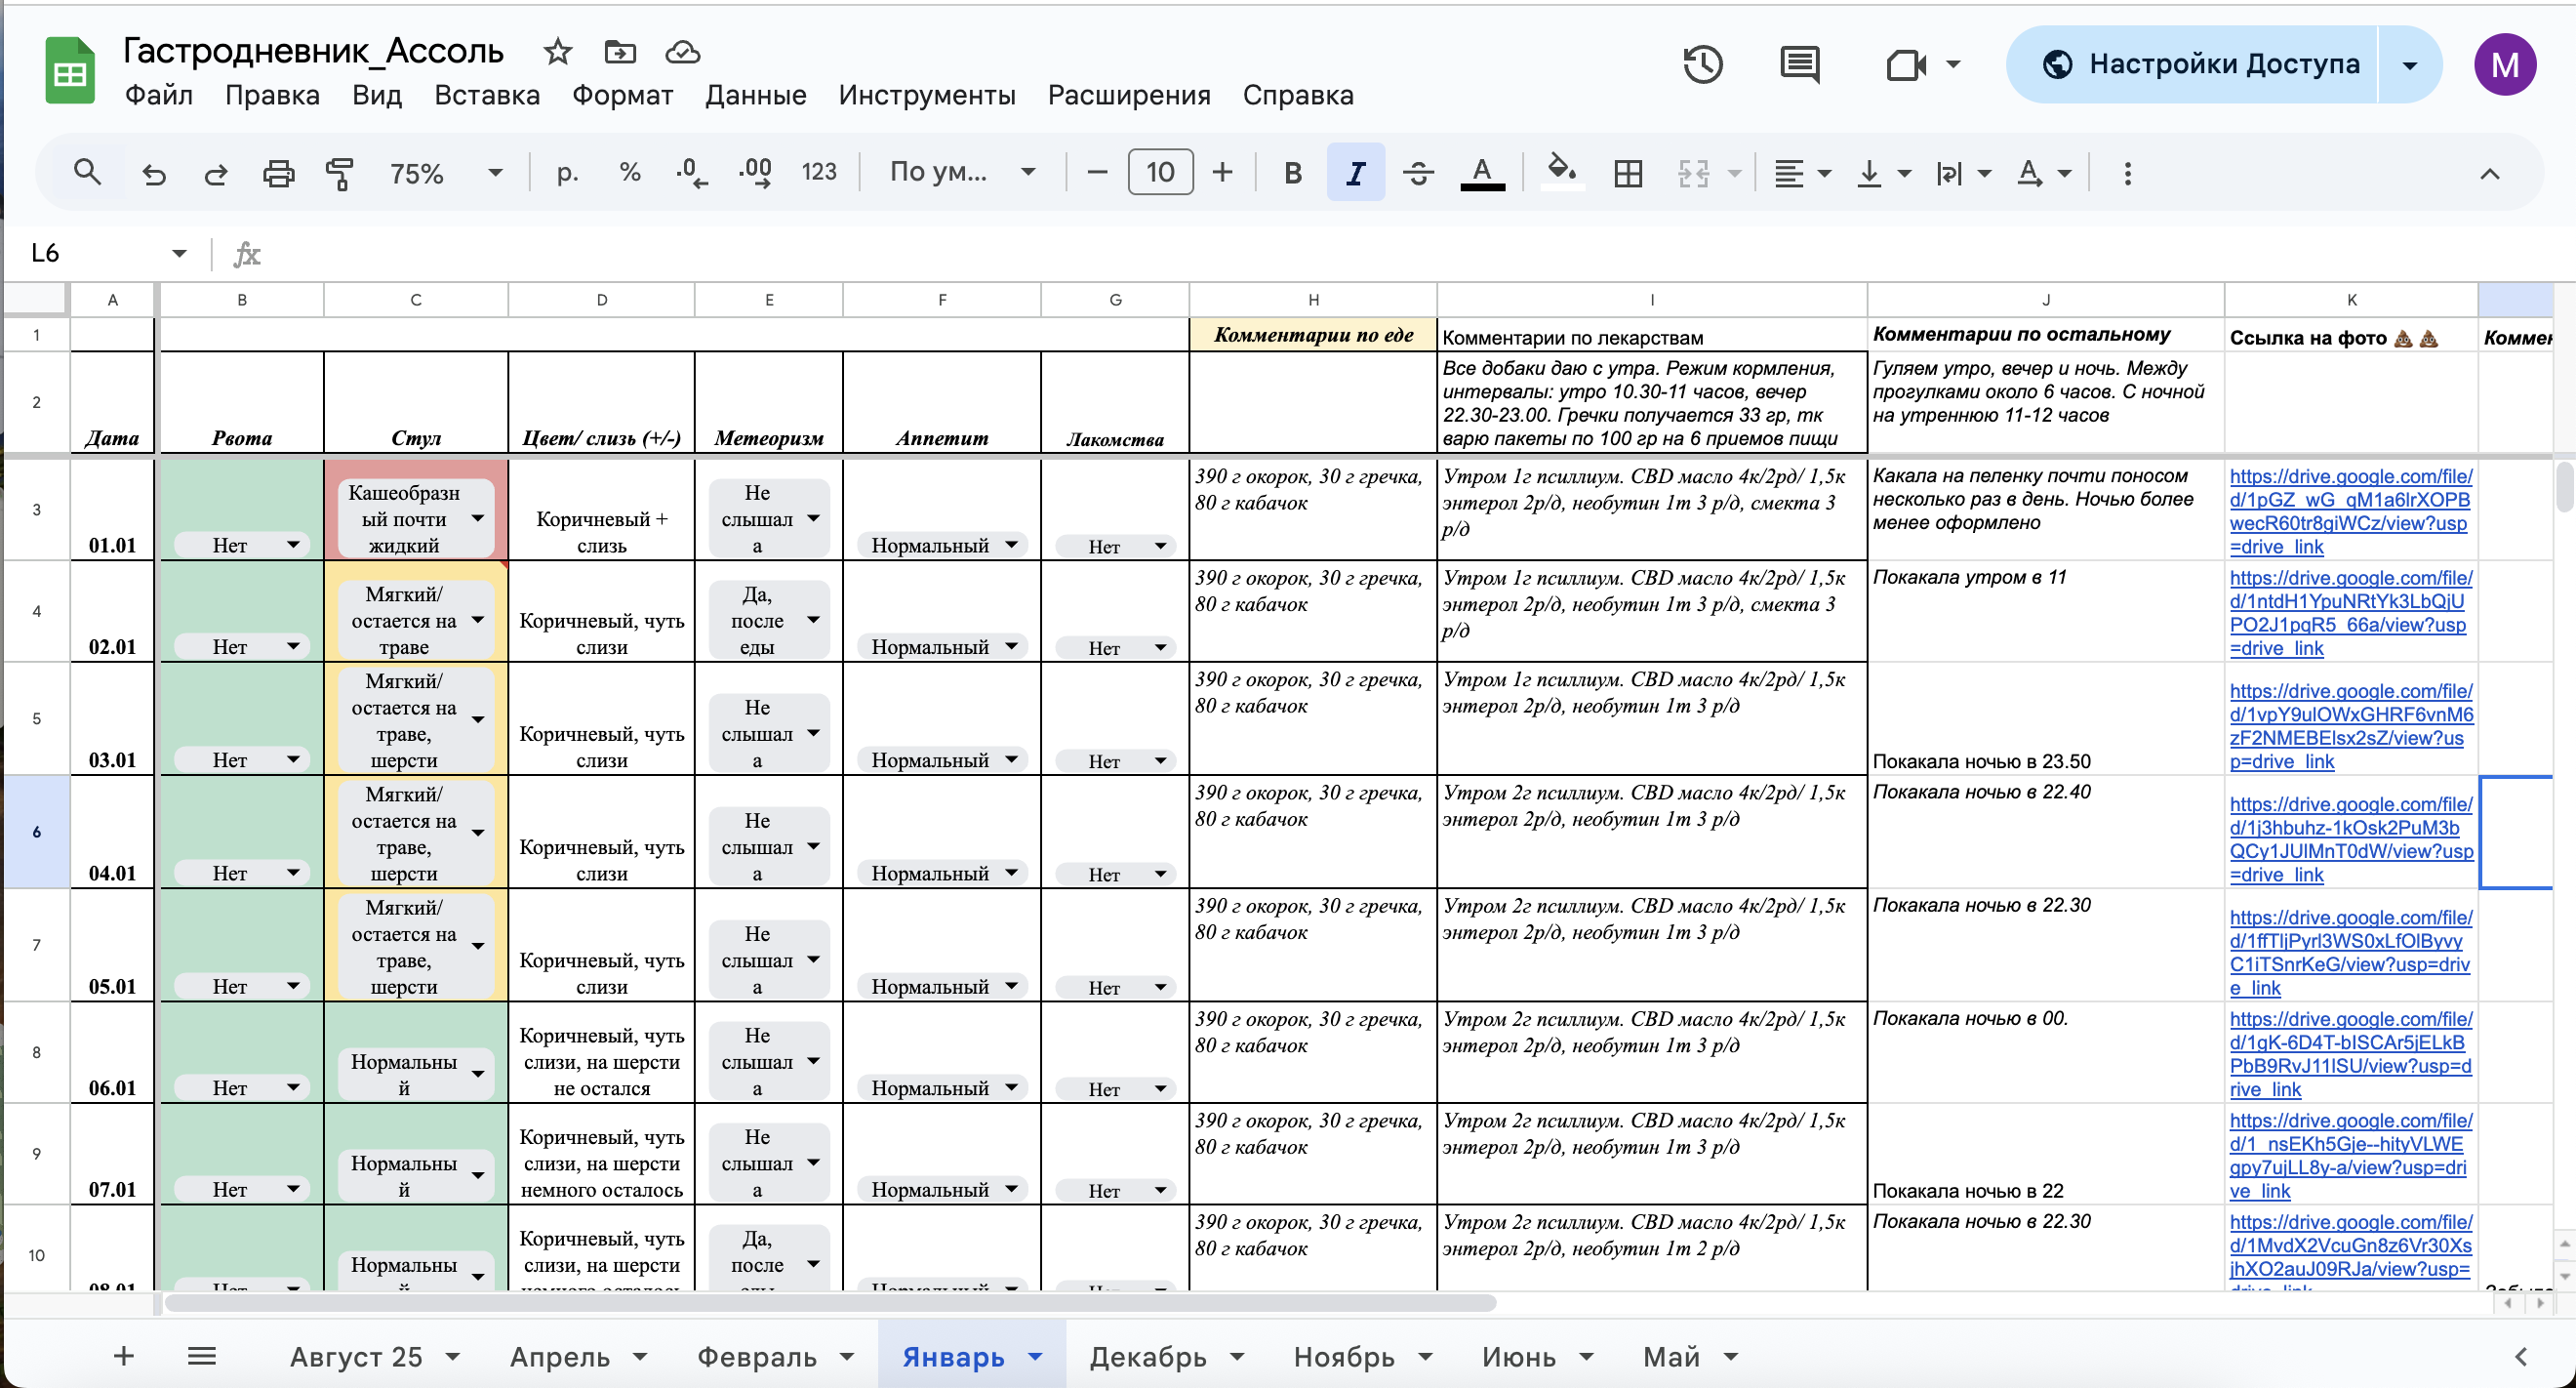Select the paint format roller tool

tap(340, 174)
